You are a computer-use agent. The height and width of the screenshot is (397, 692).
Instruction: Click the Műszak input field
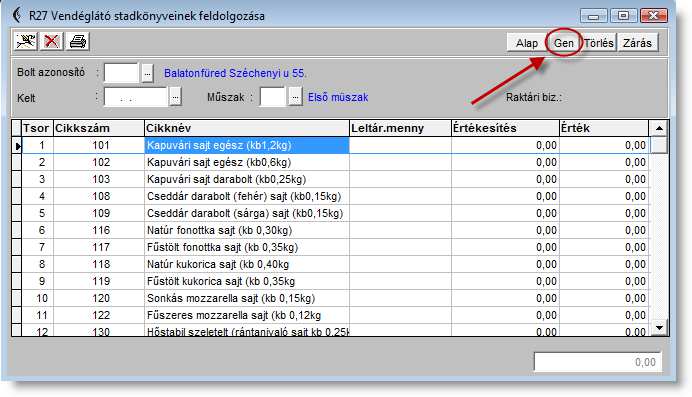click(x=273, y=97)
